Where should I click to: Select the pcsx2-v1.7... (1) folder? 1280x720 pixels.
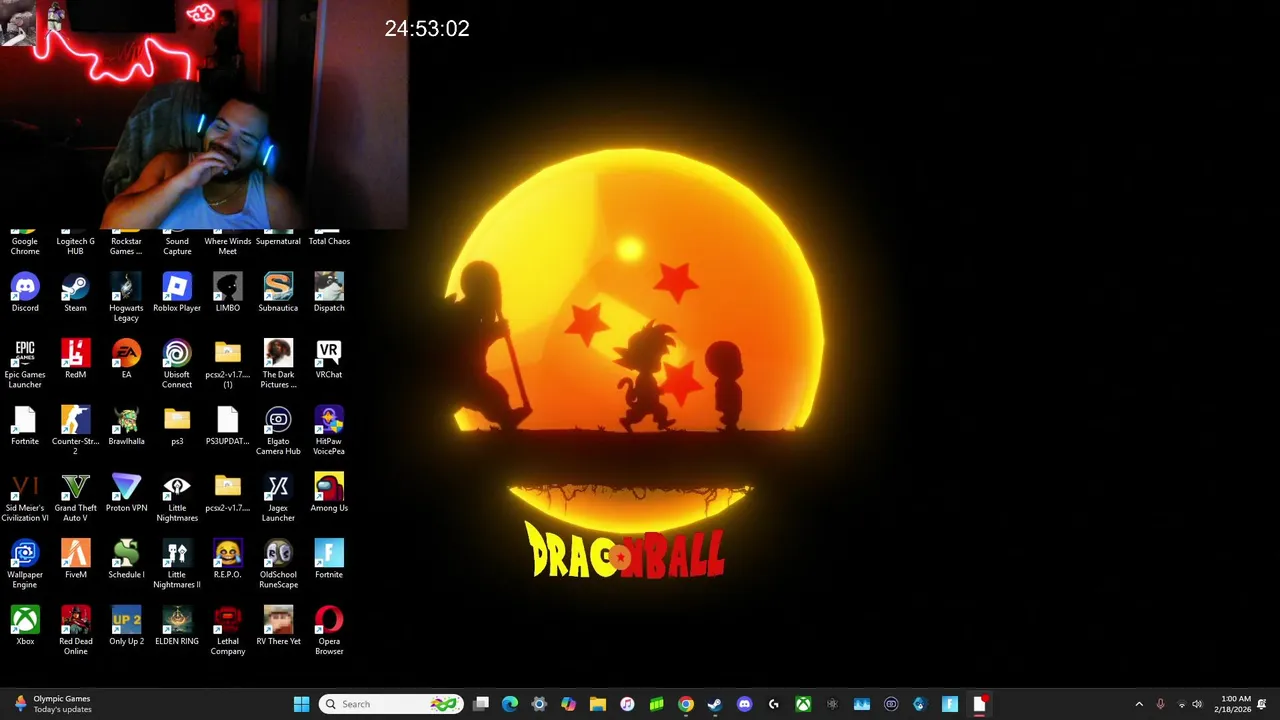coord(228,364)
